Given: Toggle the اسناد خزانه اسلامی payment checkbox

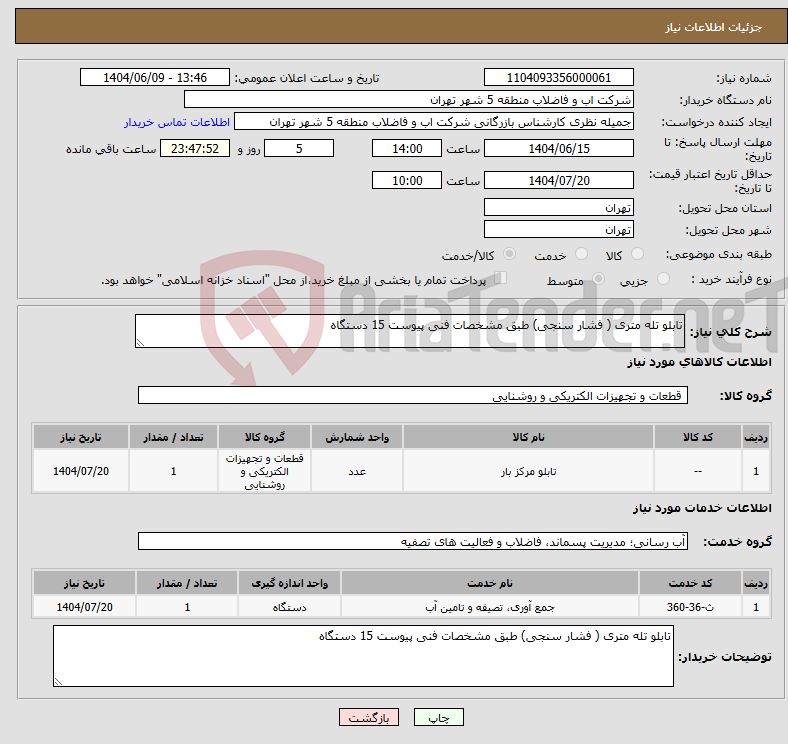Looking at the screenshot, I should coord(501,278).
